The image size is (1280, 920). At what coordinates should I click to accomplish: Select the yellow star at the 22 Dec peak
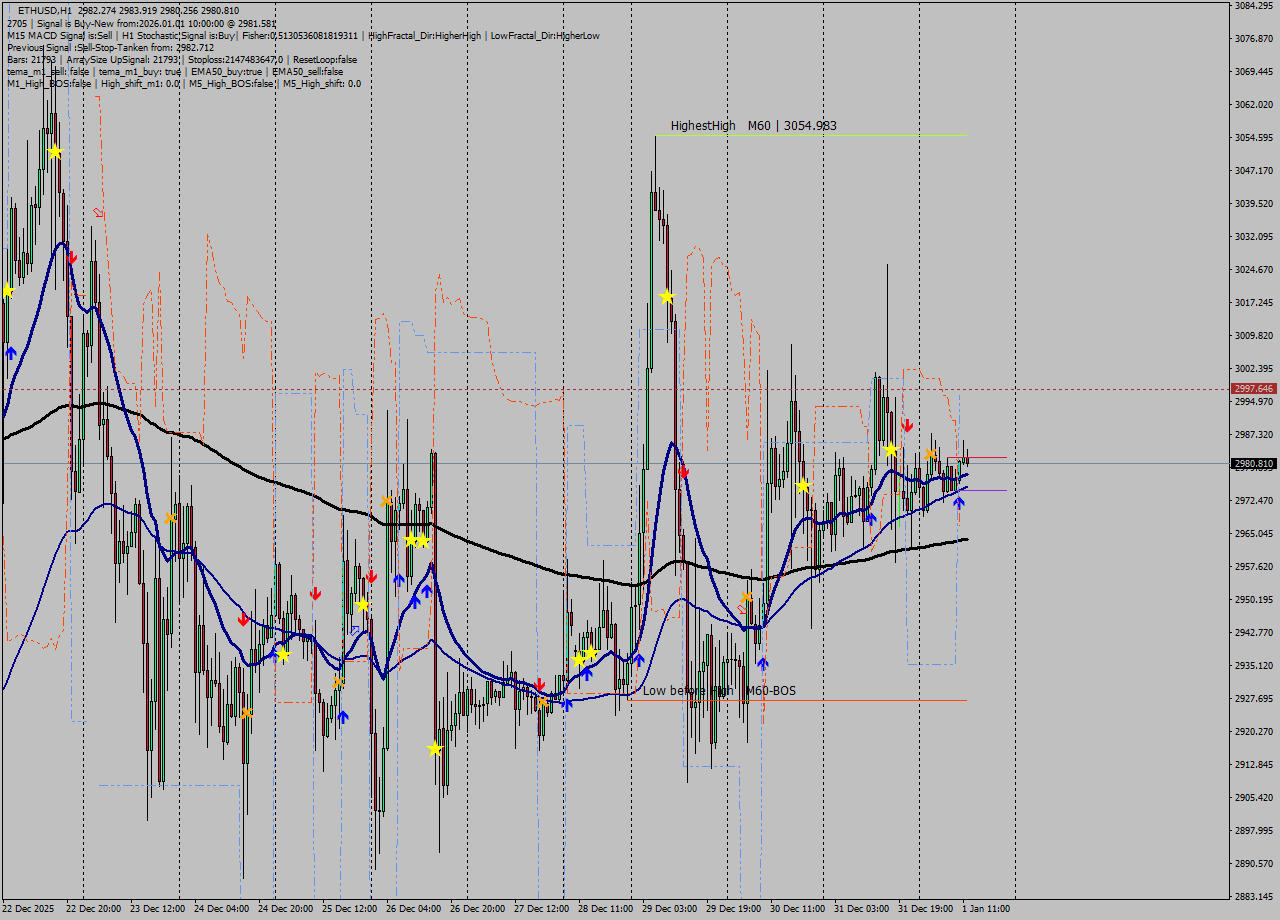pyautogui.click(x=55, y=152)
